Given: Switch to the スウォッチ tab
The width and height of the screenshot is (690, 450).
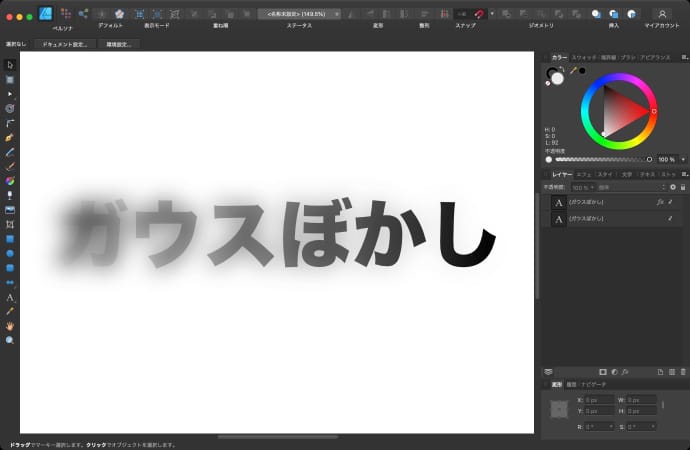Looking at the screenshot, I should (584, 58).
